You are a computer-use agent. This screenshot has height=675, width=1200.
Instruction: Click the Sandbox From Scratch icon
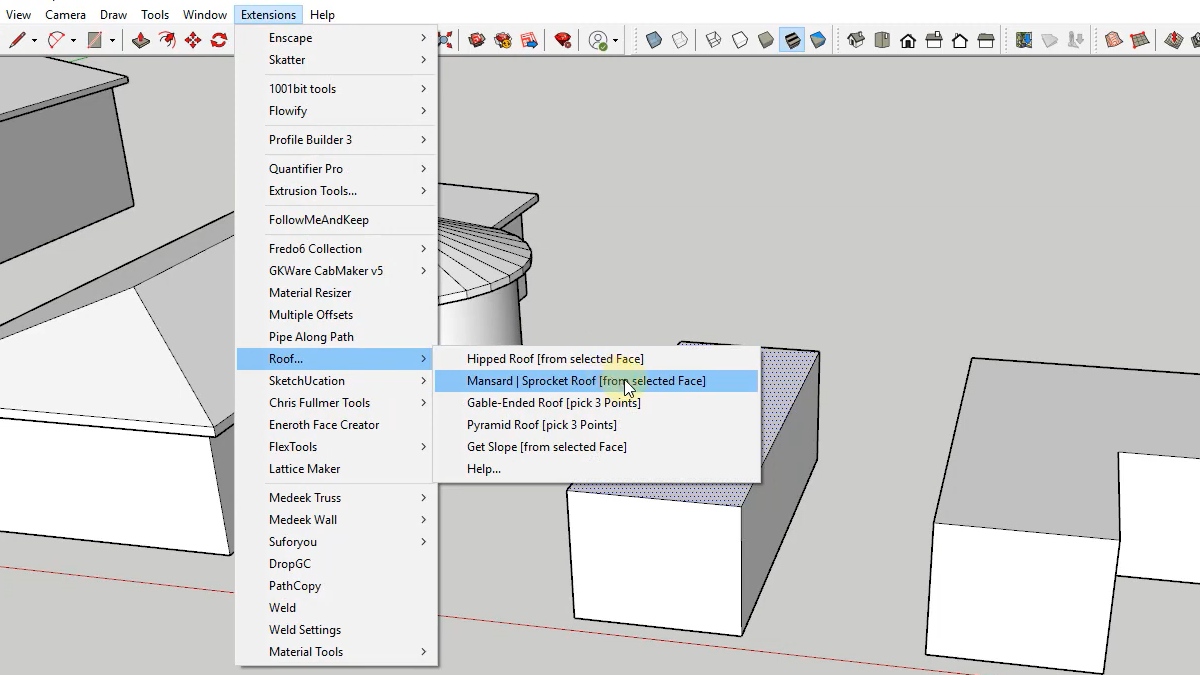1140,40
